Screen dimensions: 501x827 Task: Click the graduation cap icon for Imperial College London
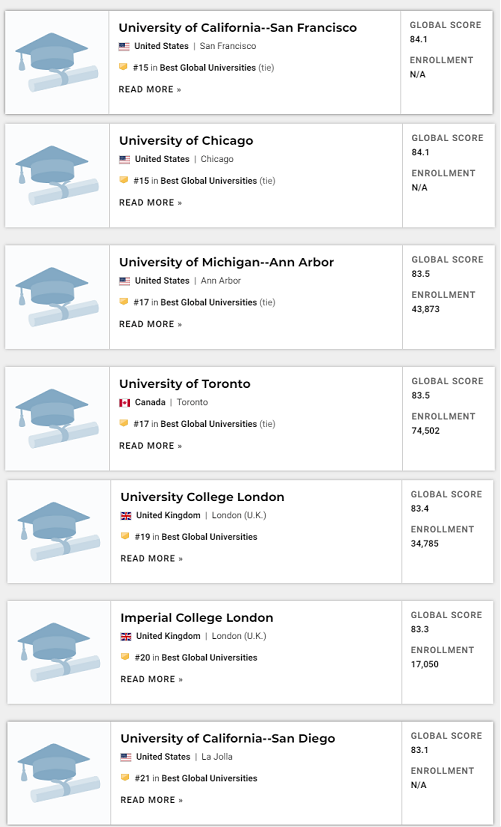(x=59, y=652)
